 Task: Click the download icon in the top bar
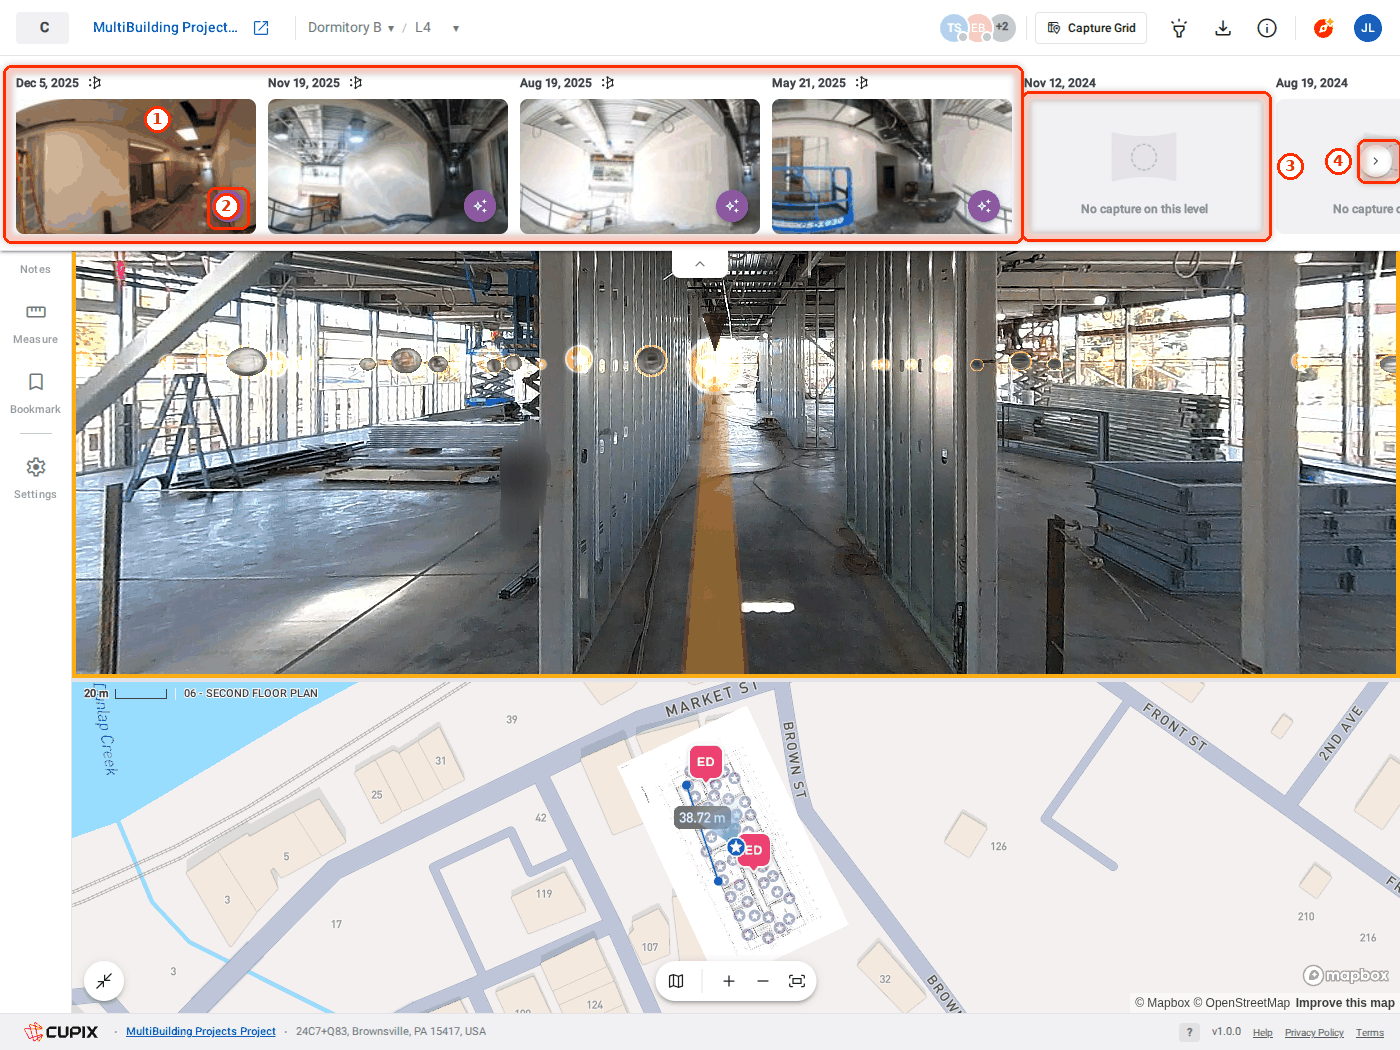click(1223, 28)
